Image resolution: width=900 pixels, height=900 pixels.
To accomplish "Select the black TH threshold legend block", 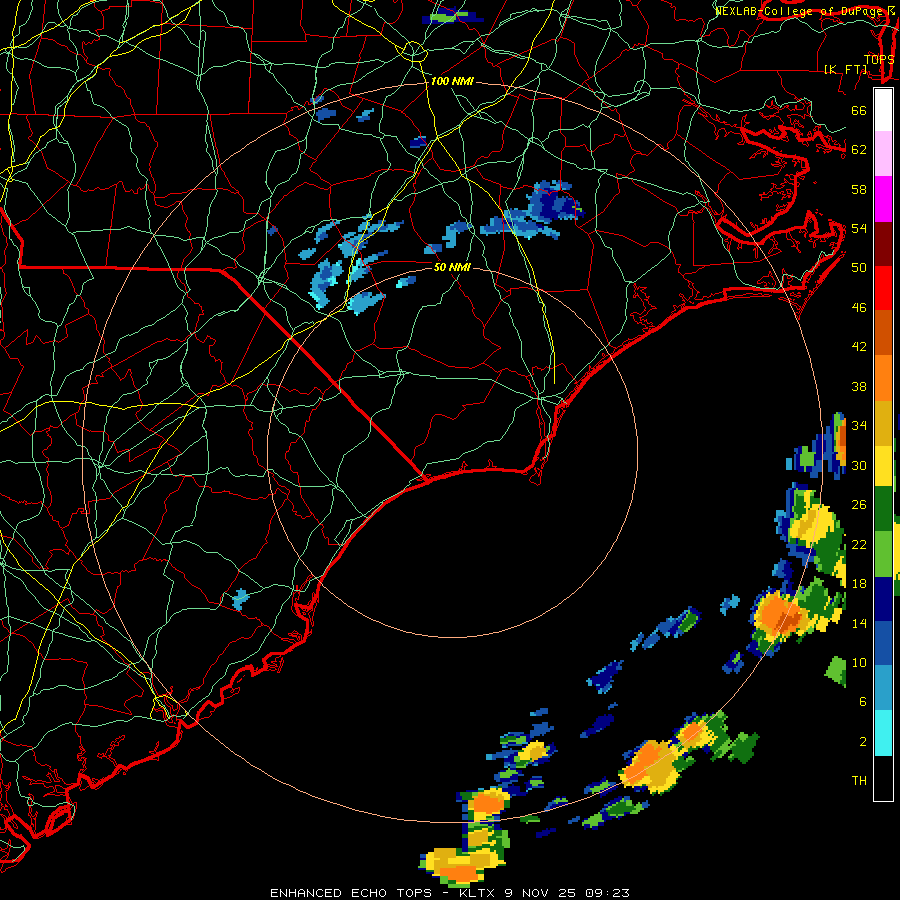I will [883, 778].
